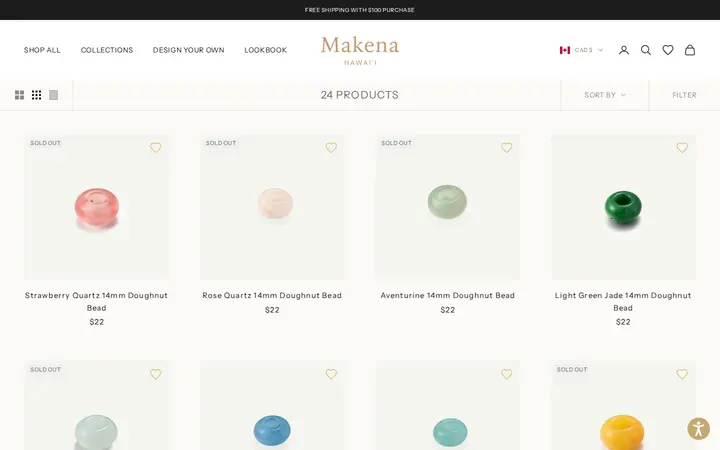Viewport: 720px width, 450px height.
Task: Open the accessibility widget icon
Action: click(x=698, y=429)
